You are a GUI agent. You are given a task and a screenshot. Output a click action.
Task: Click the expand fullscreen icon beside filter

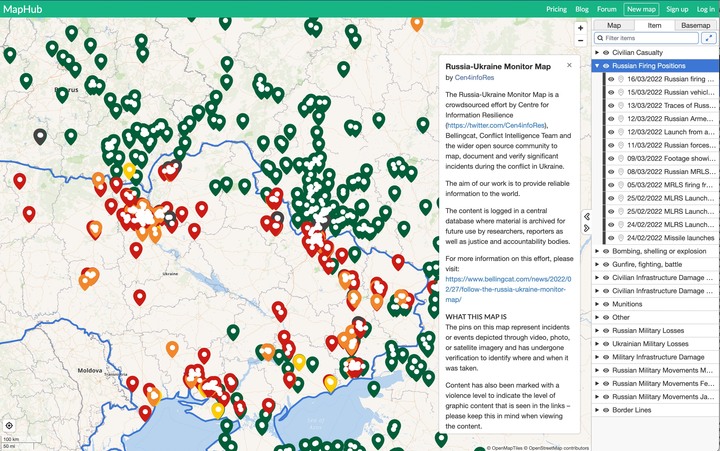click(x=709, y=38)
